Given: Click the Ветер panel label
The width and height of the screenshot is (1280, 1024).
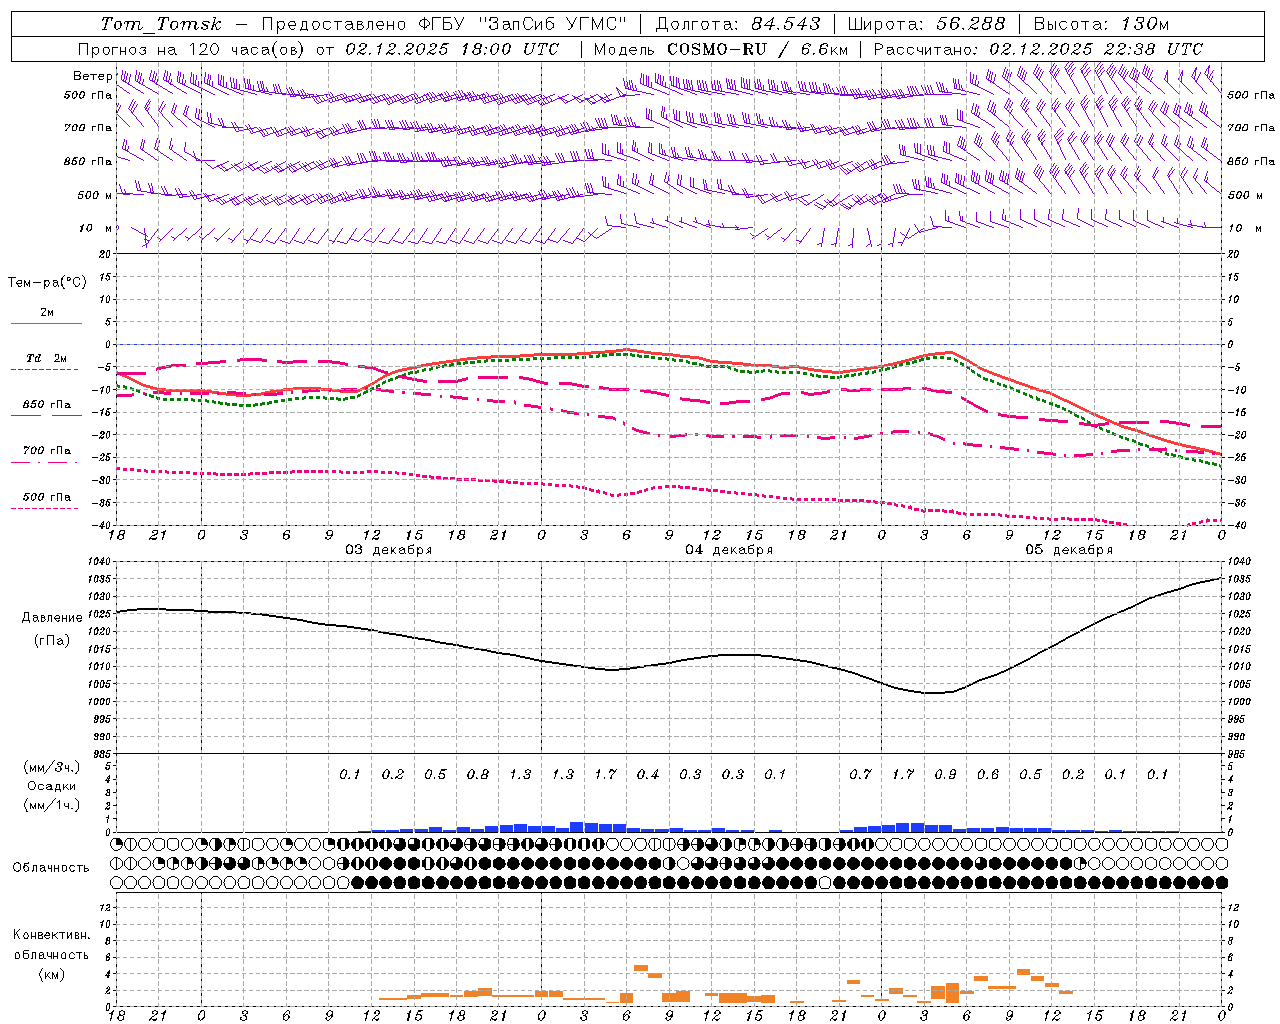Looking at the screenshot, I should [x=92, y=76].
